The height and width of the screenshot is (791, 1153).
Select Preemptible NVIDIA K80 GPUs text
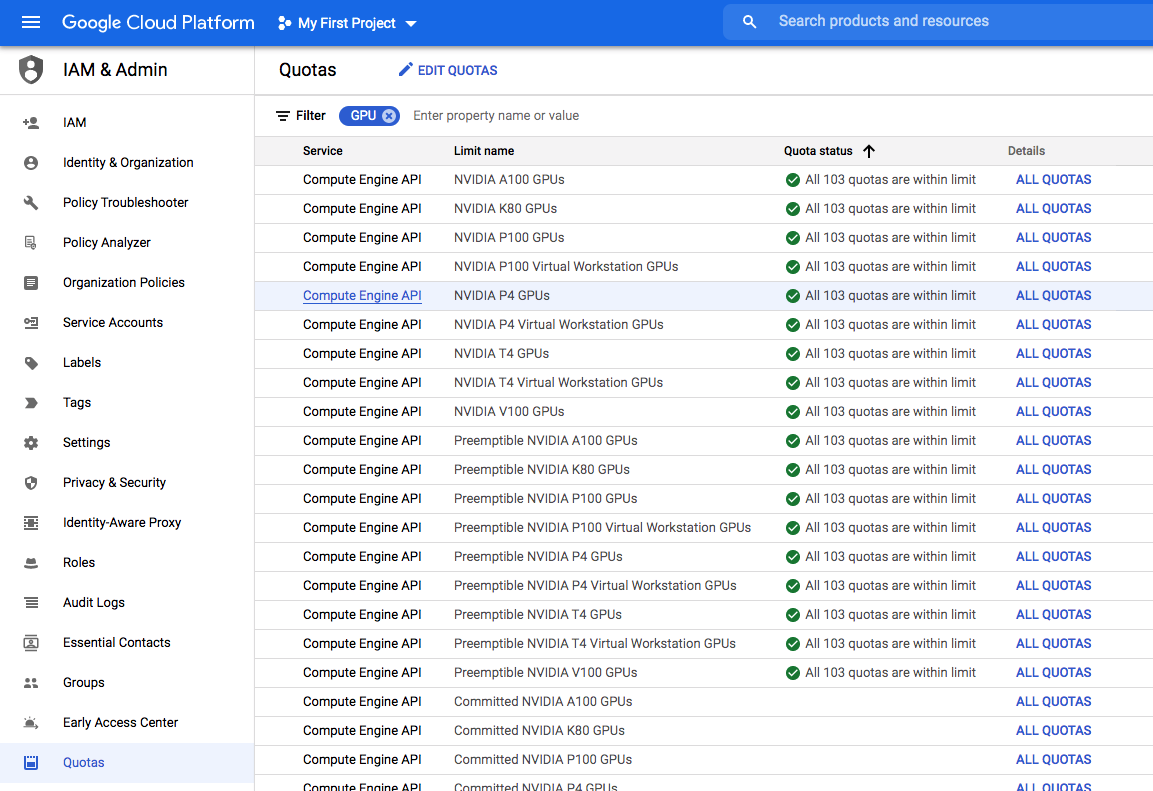coord(542,470)
